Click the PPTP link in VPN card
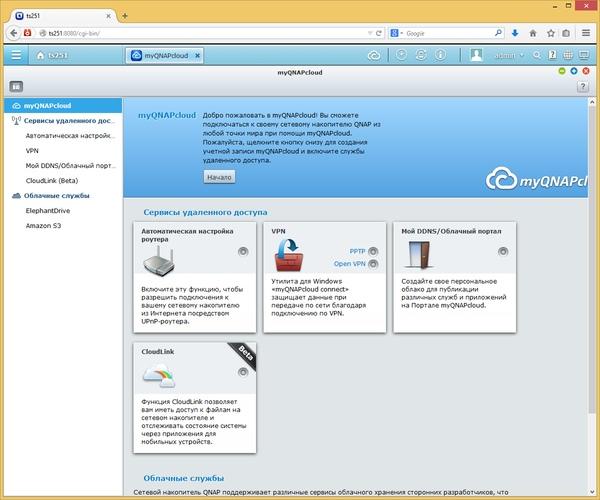 (x=357, y=251)
